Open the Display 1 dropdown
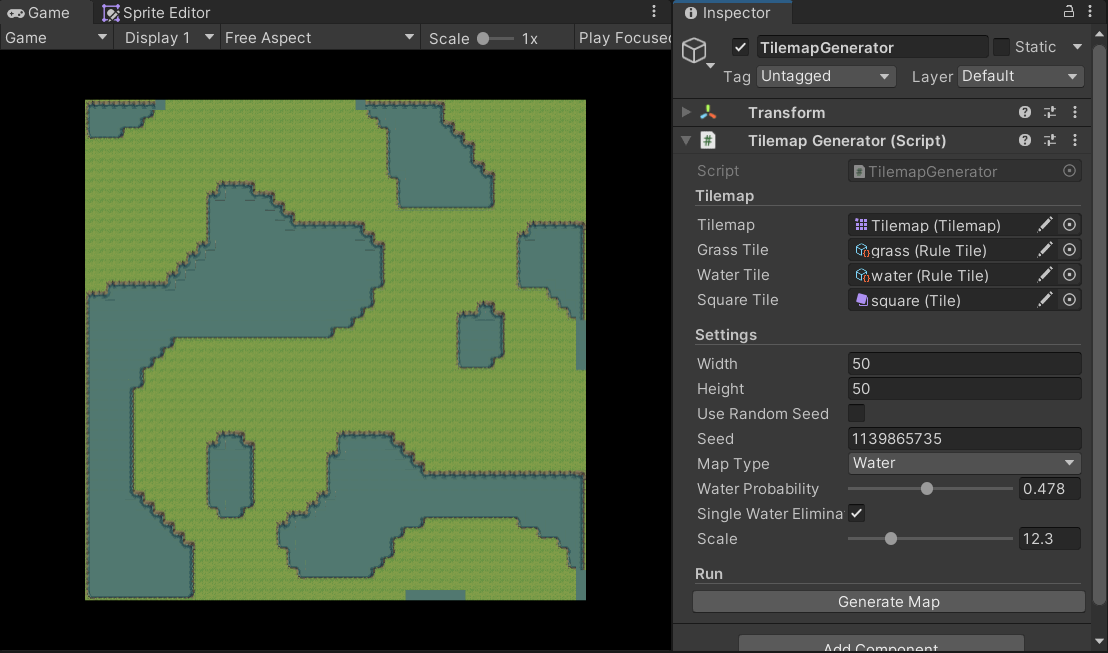 (x=169, y=37)
